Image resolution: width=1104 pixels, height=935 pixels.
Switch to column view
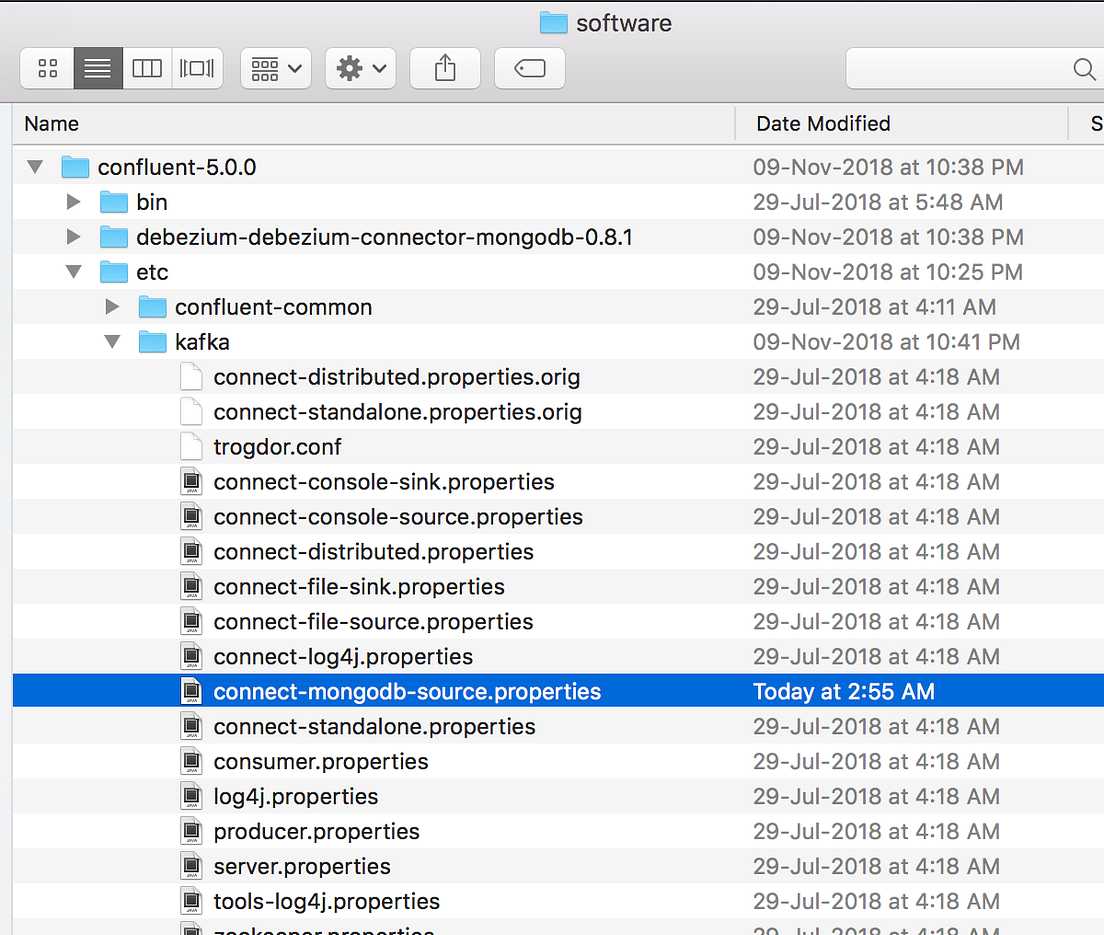(x=146, y=68)
